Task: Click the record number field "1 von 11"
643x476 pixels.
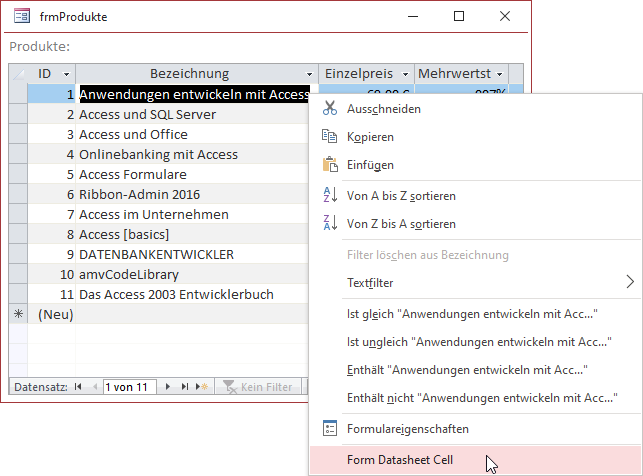Action: (x=129, y=387)
